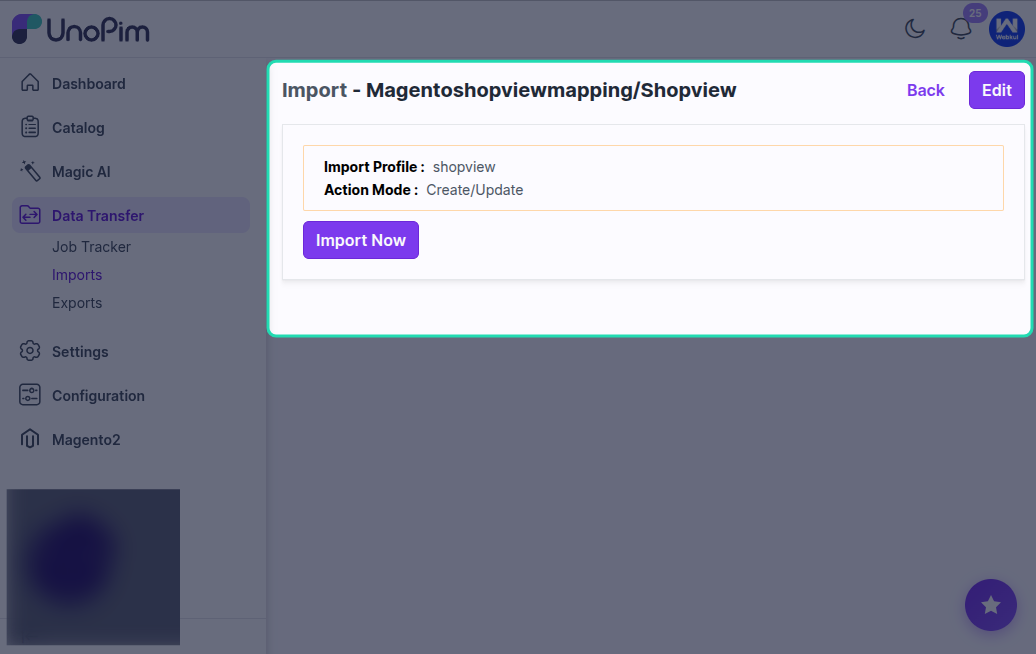
Task: Select Data Transfer in sidebar
Action: click(x=131, y=215)
